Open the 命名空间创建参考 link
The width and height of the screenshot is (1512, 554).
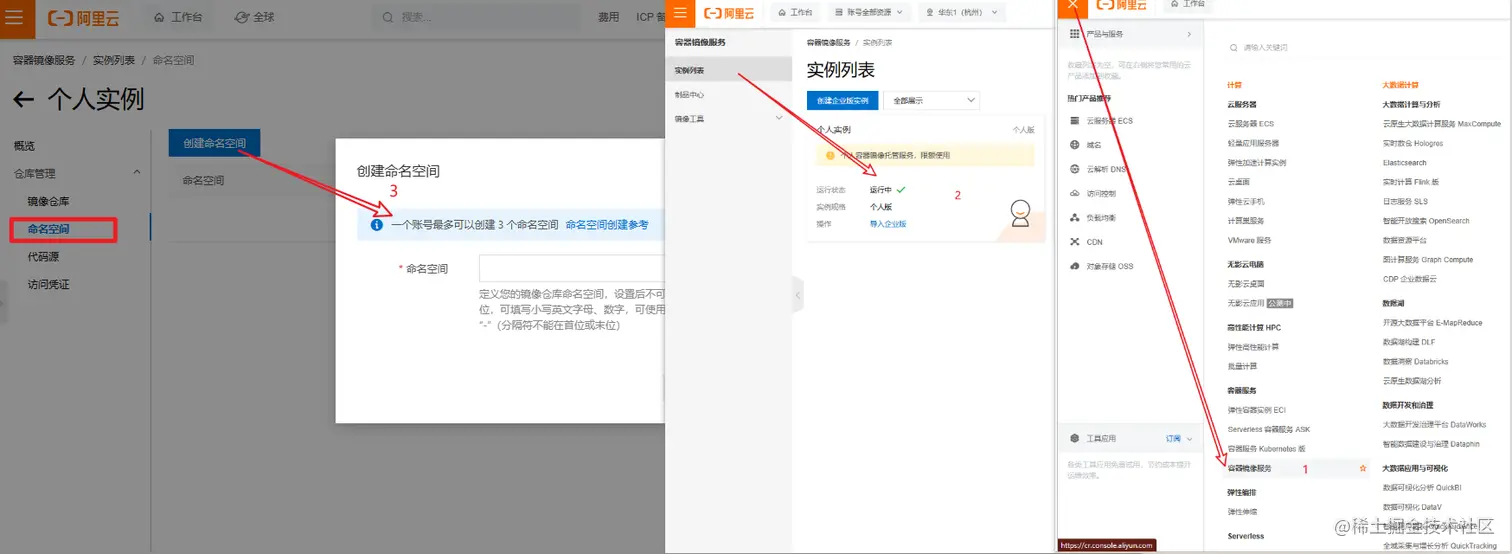(x=607, y=225)
